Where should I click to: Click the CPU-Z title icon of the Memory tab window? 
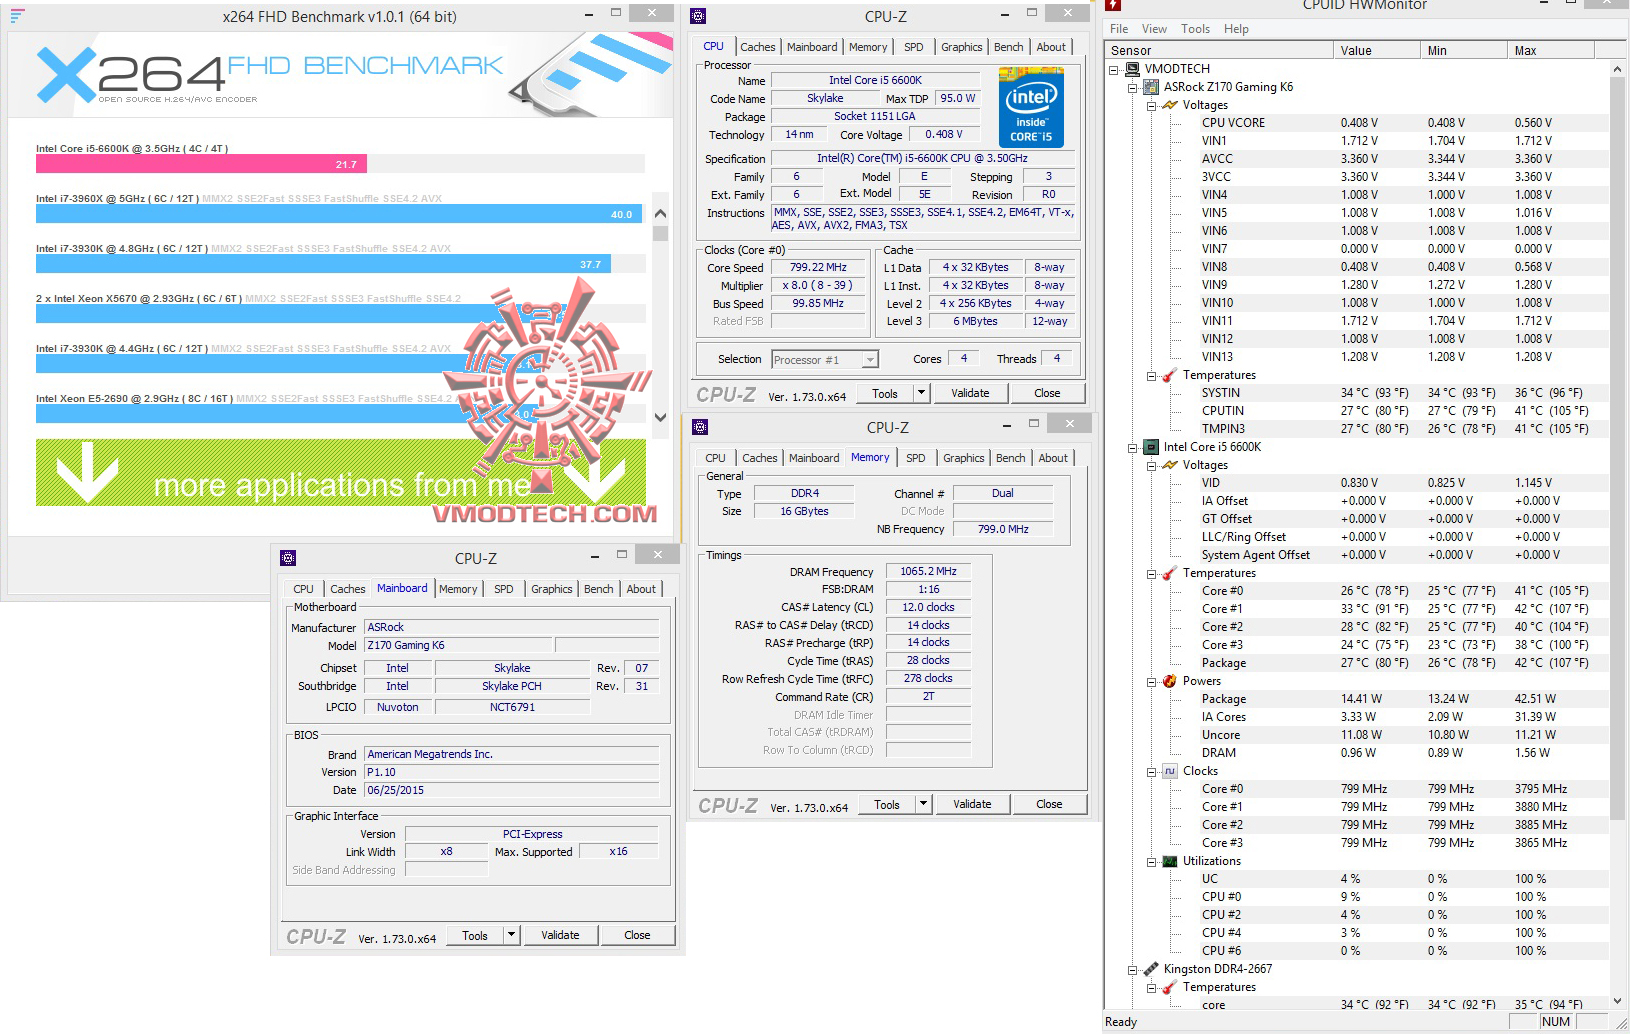700,427
